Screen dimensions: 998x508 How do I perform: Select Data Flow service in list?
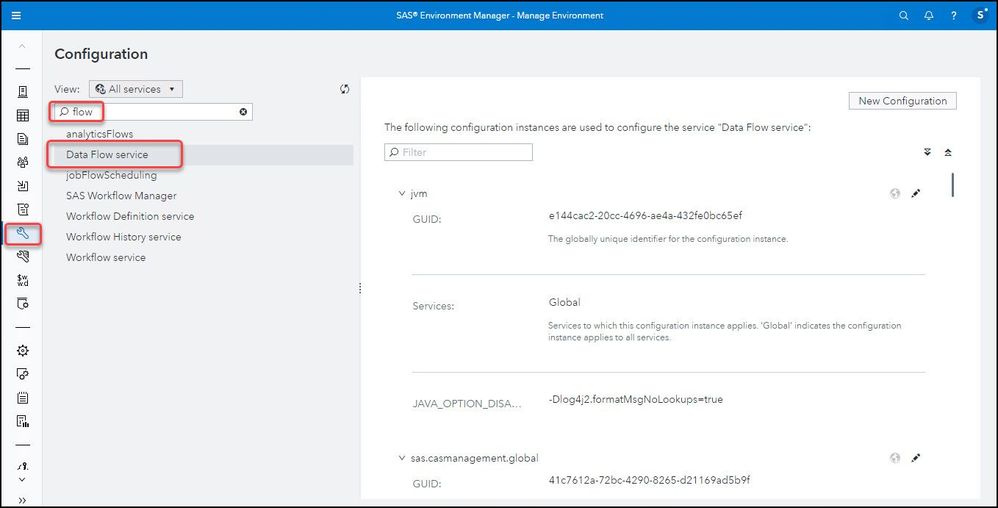pos(107,155)
